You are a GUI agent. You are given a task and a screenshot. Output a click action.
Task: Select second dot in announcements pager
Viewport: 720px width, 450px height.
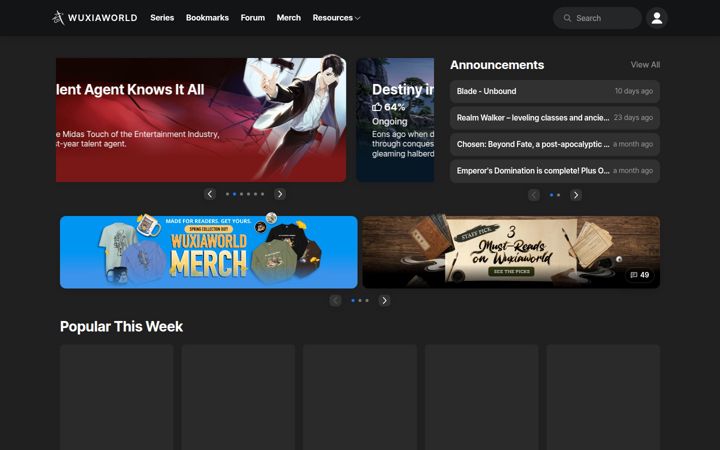[x=558, y=195]
